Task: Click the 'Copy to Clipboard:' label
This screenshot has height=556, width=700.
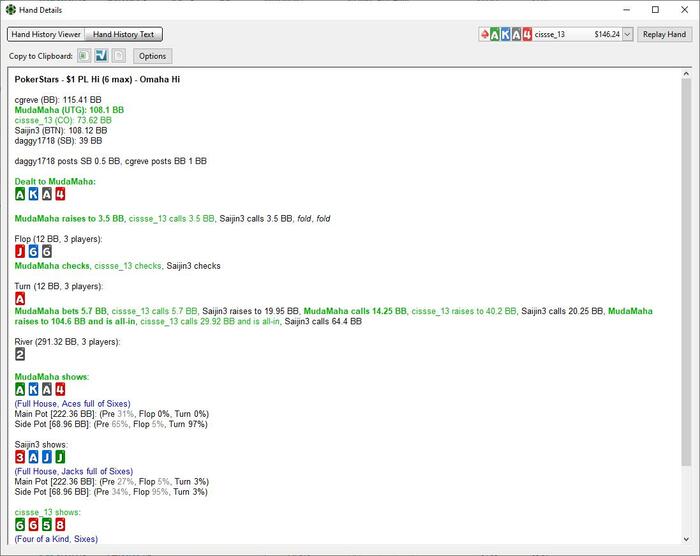Action: tap(41, 56)
